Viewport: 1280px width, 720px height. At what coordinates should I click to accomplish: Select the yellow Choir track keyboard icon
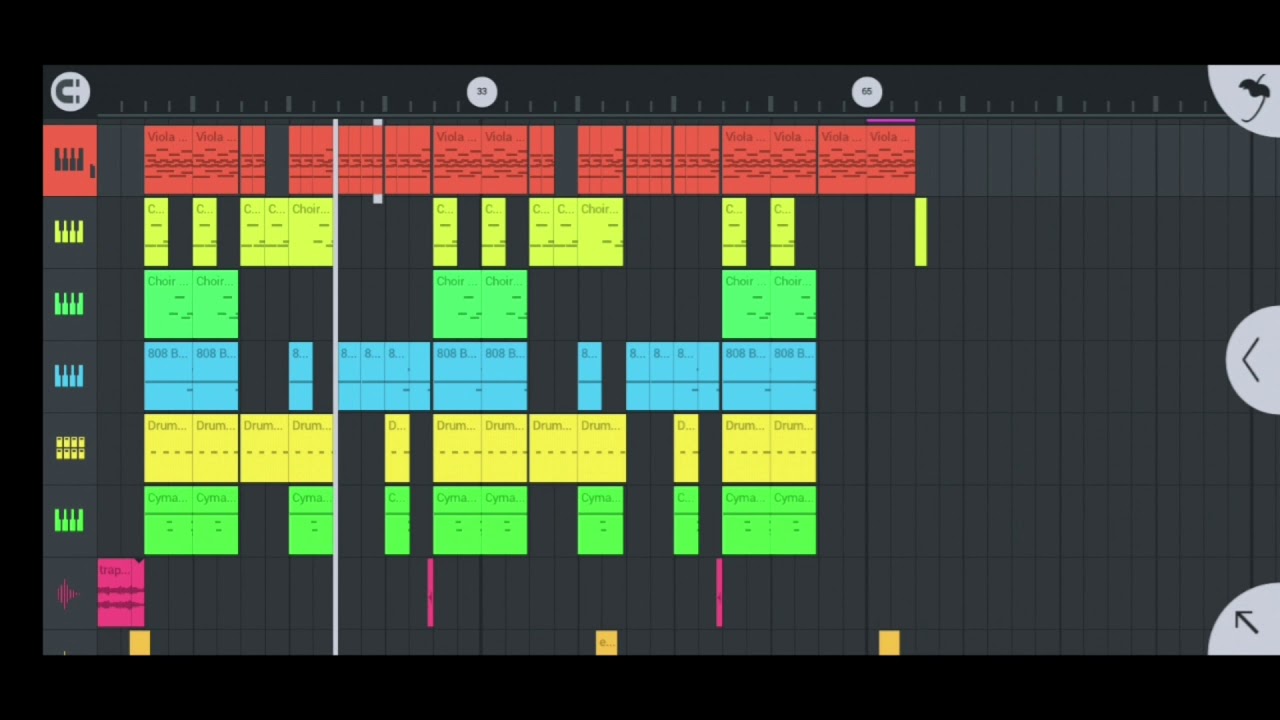69,232
